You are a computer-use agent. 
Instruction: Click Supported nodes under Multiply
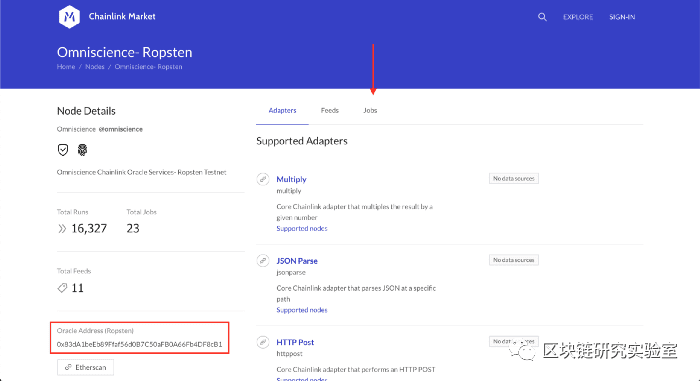302,228
